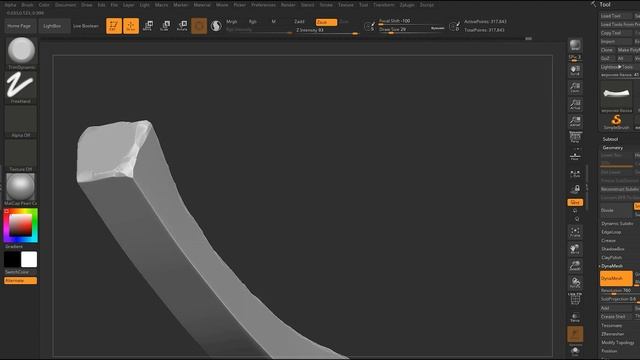Image resolution: width=640 pixels, height=360 pixels.
Task: Click the Move view icon
Action: pos(575,249)
